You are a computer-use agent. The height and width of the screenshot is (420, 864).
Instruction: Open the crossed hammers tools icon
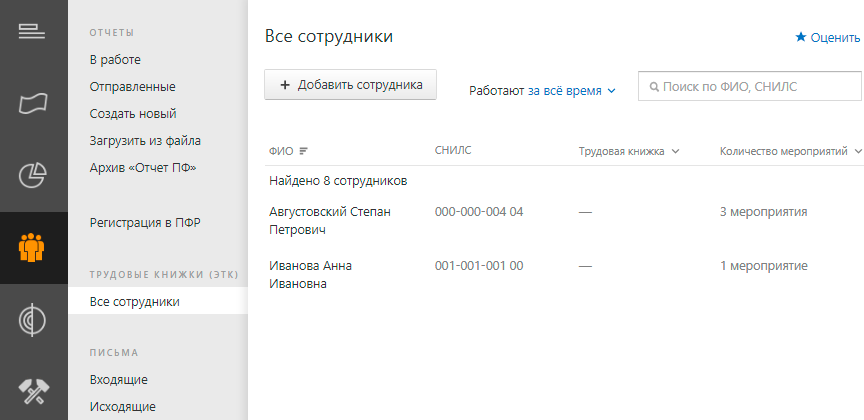(x=34, y=391)
